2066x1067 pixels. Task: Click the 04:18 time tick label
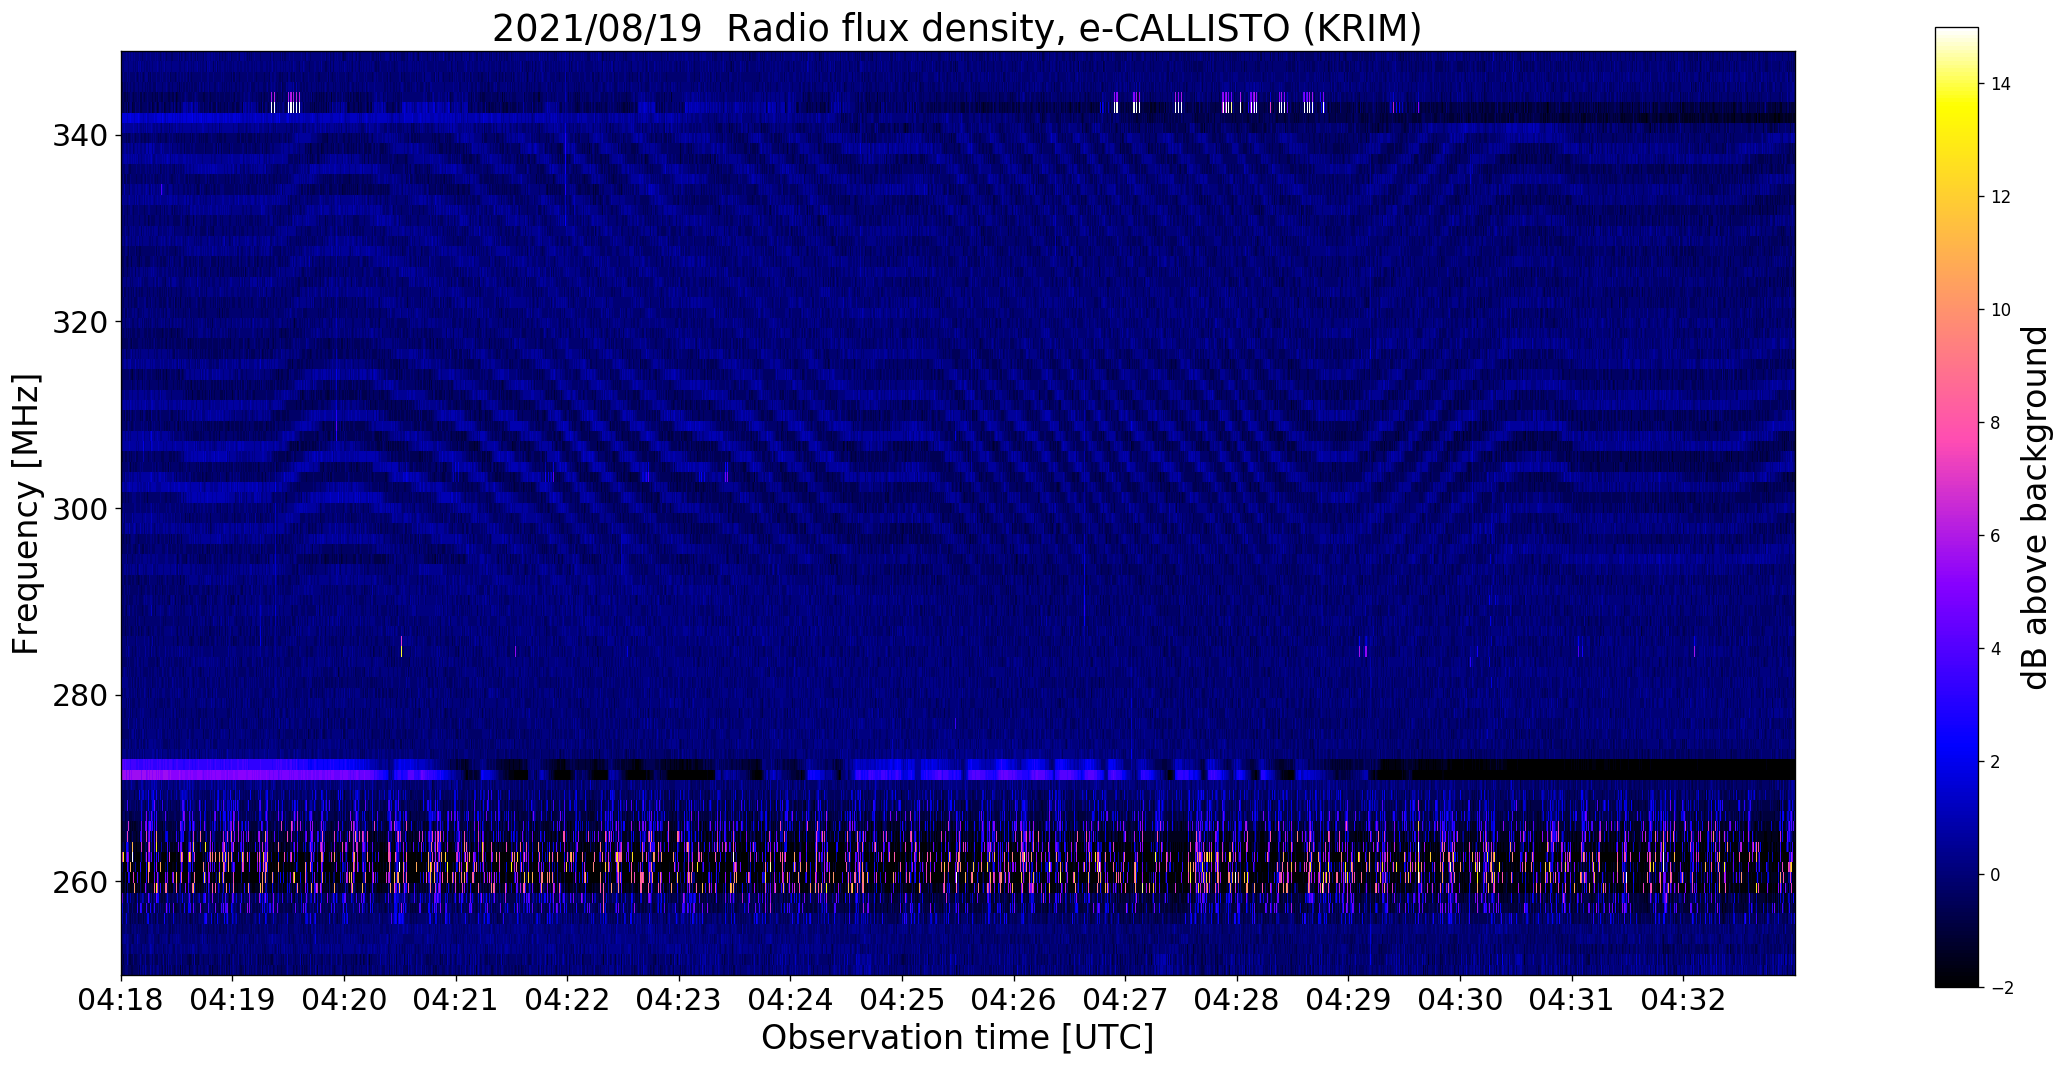coord(121,1000)
